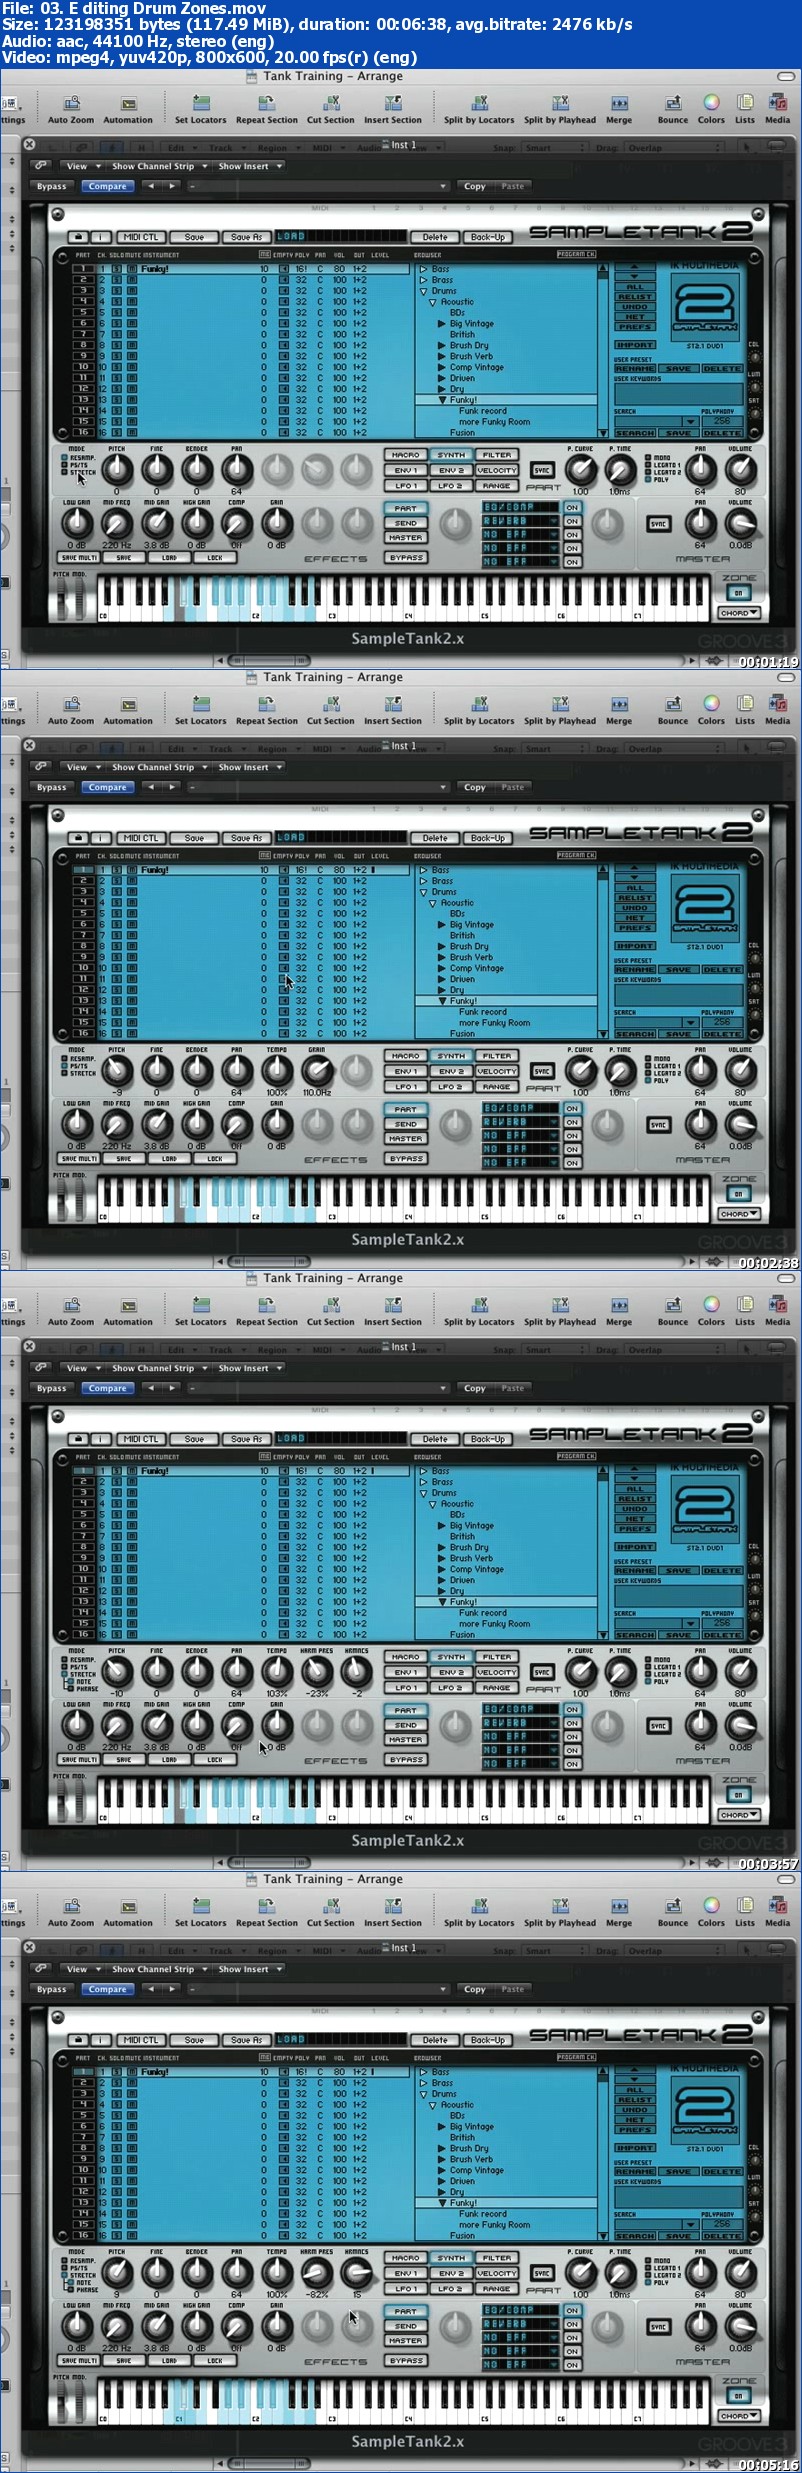Click previous preset arrow in 00:01:19 frame
This screenshot has height=2473, width=802.
(x=151, y=186)
